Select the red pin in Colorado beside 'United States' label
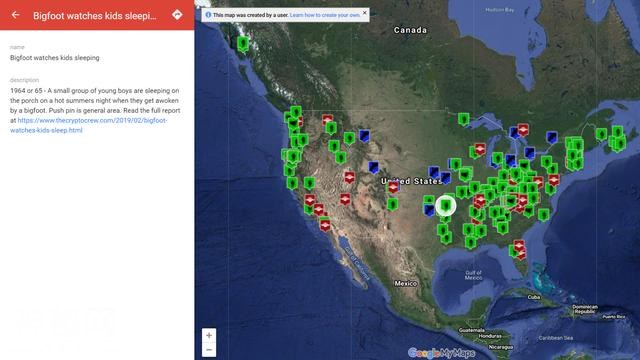Image resolution: width=640 pixels, height=360 pixels. (393, 187)
